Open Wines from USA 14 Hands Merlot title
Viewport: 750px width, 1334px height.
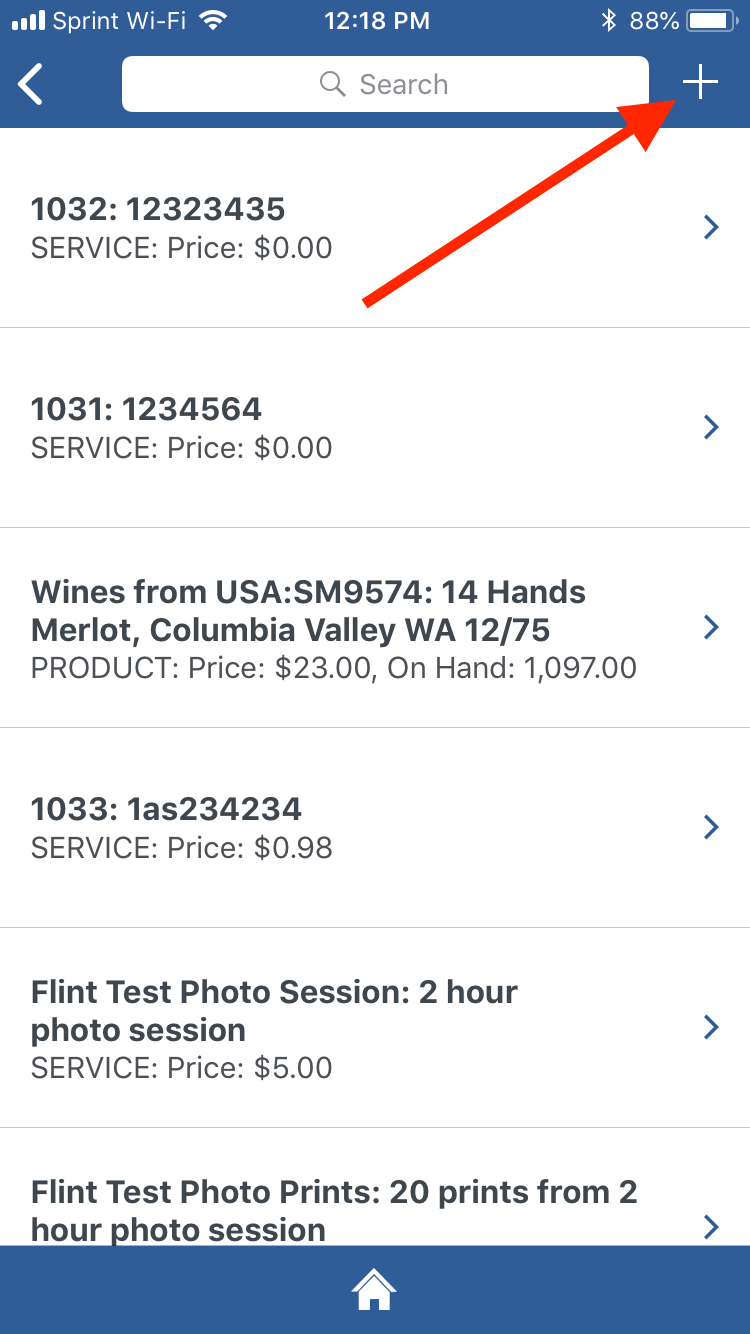(308, 611)
